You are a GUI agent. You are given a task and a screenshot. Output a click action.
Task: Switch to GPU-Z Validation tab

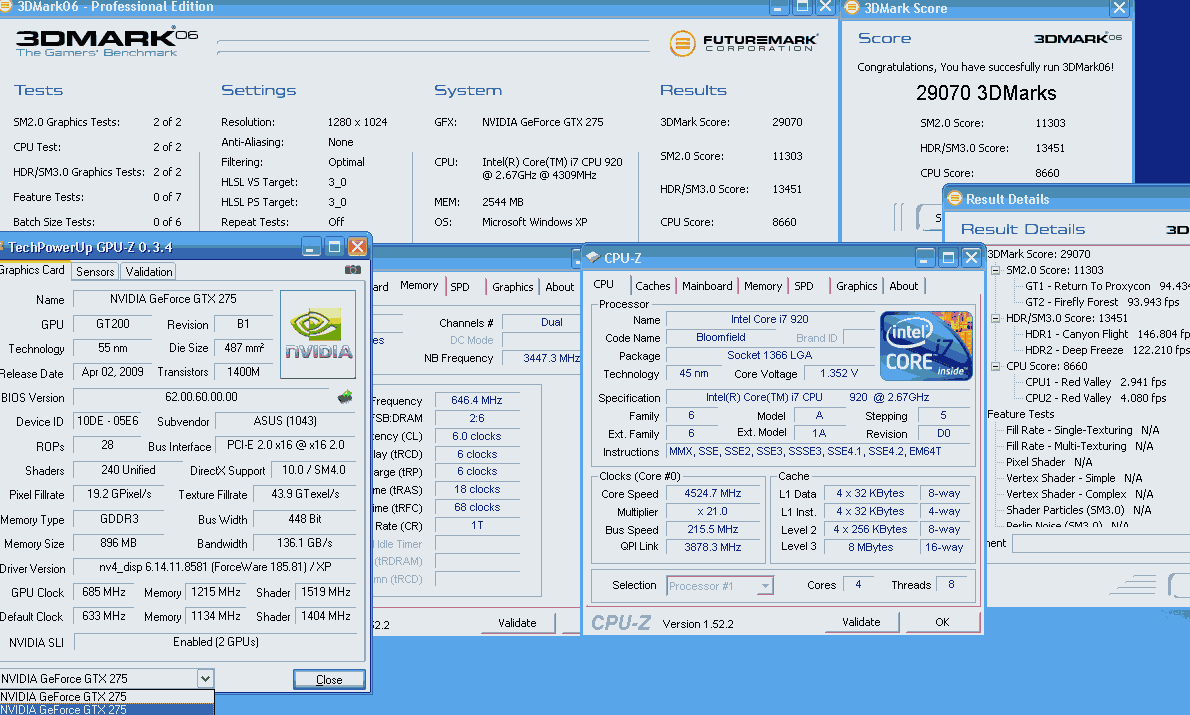point(149,272)
